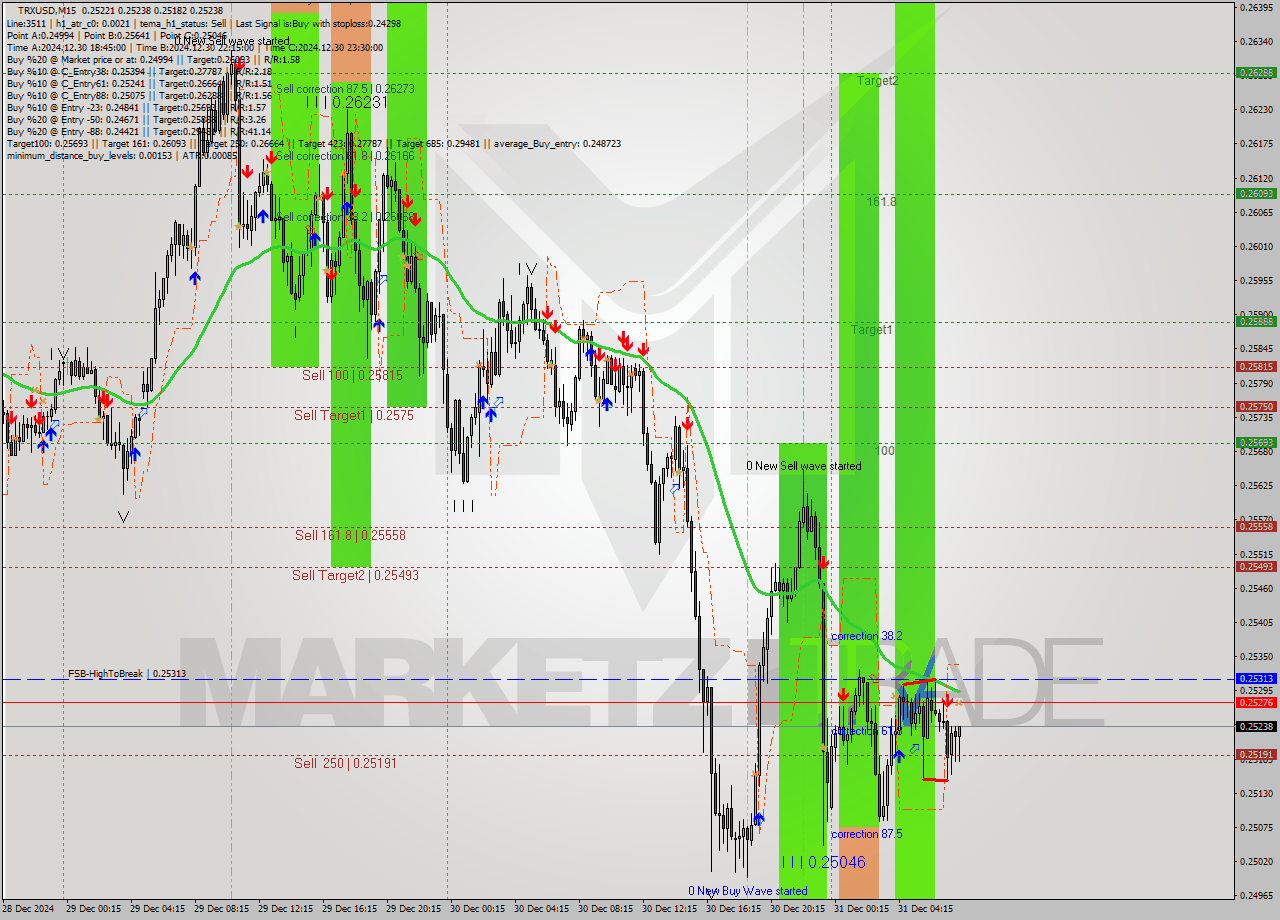Click the '29 Dec 00:15' time axis label

[x=93, y=909]
